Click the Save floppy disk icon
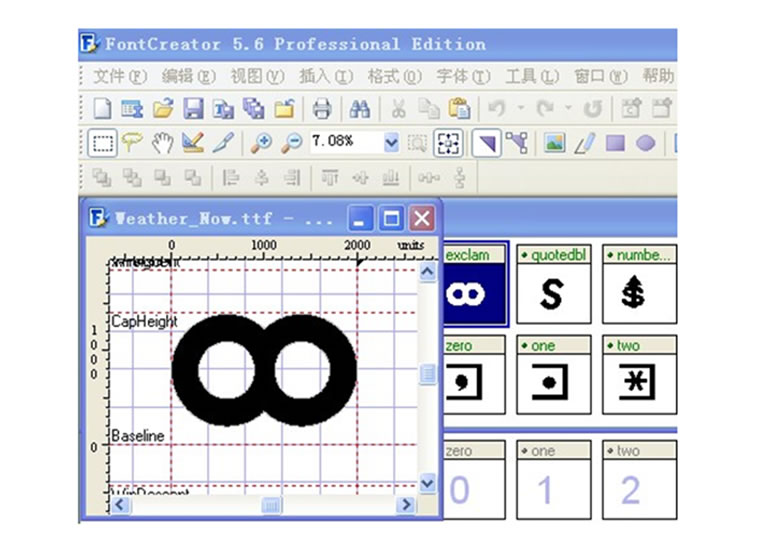Image resolution: width=763 pixels, height=541 pixels. 193,108
